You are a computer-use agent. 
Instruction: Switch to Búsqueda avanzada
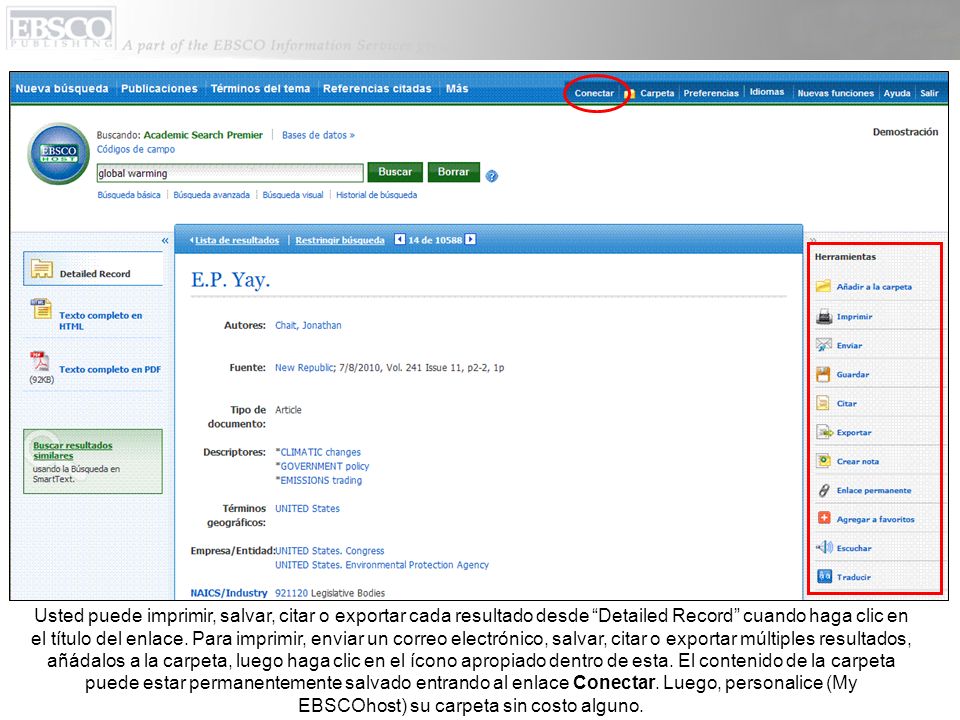211,195
